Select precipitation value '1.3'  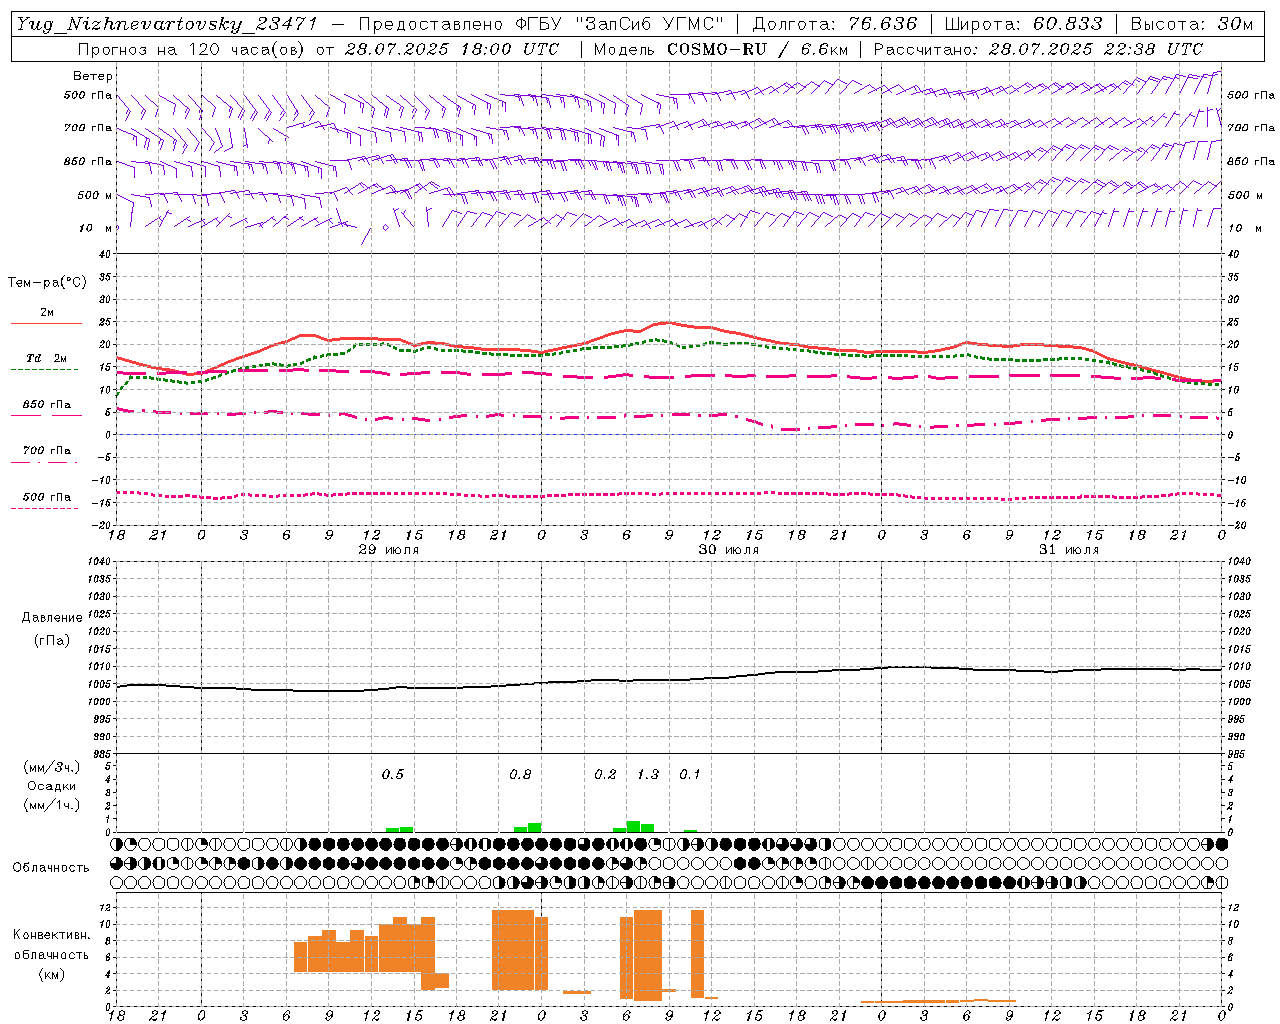tap(648, 774)
